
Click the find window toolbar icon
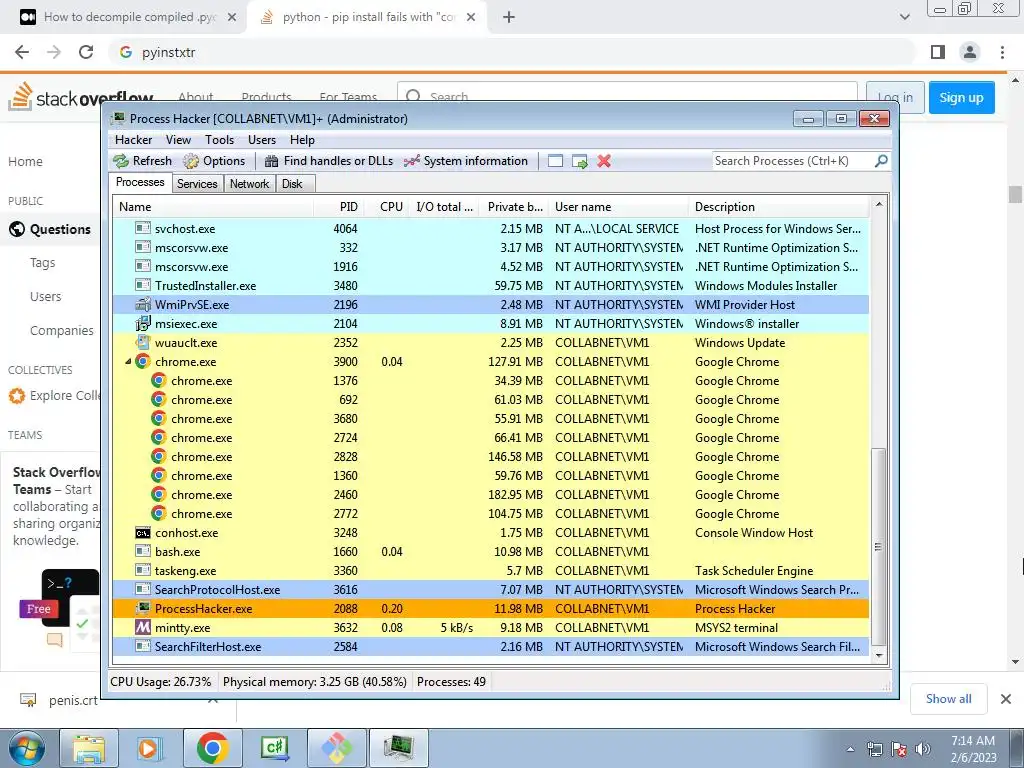pos(555,161)
